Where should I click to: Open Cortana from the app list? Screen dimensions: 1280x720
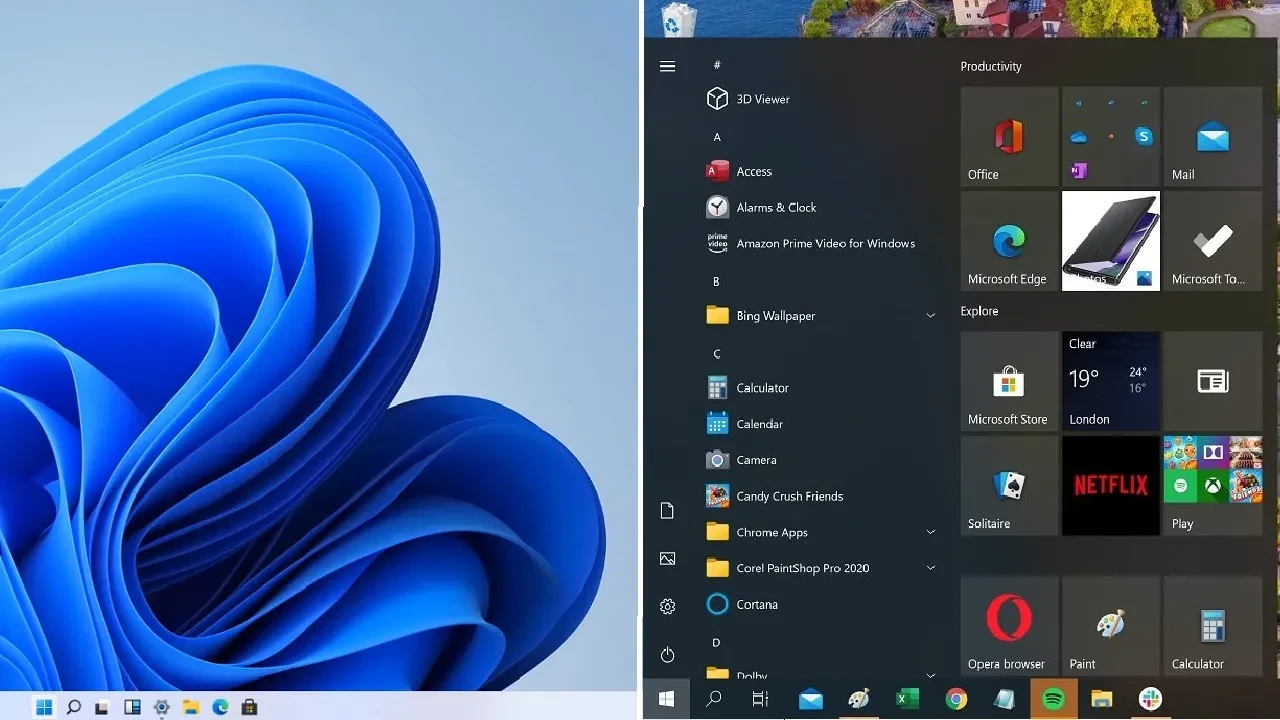[x=757, y=604]
